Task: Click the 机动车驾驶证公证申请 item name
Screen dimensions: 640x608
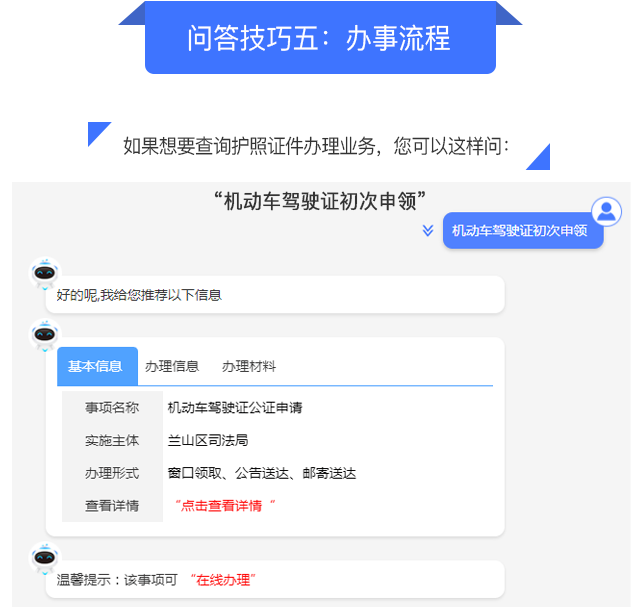Action: pos(235,408)
